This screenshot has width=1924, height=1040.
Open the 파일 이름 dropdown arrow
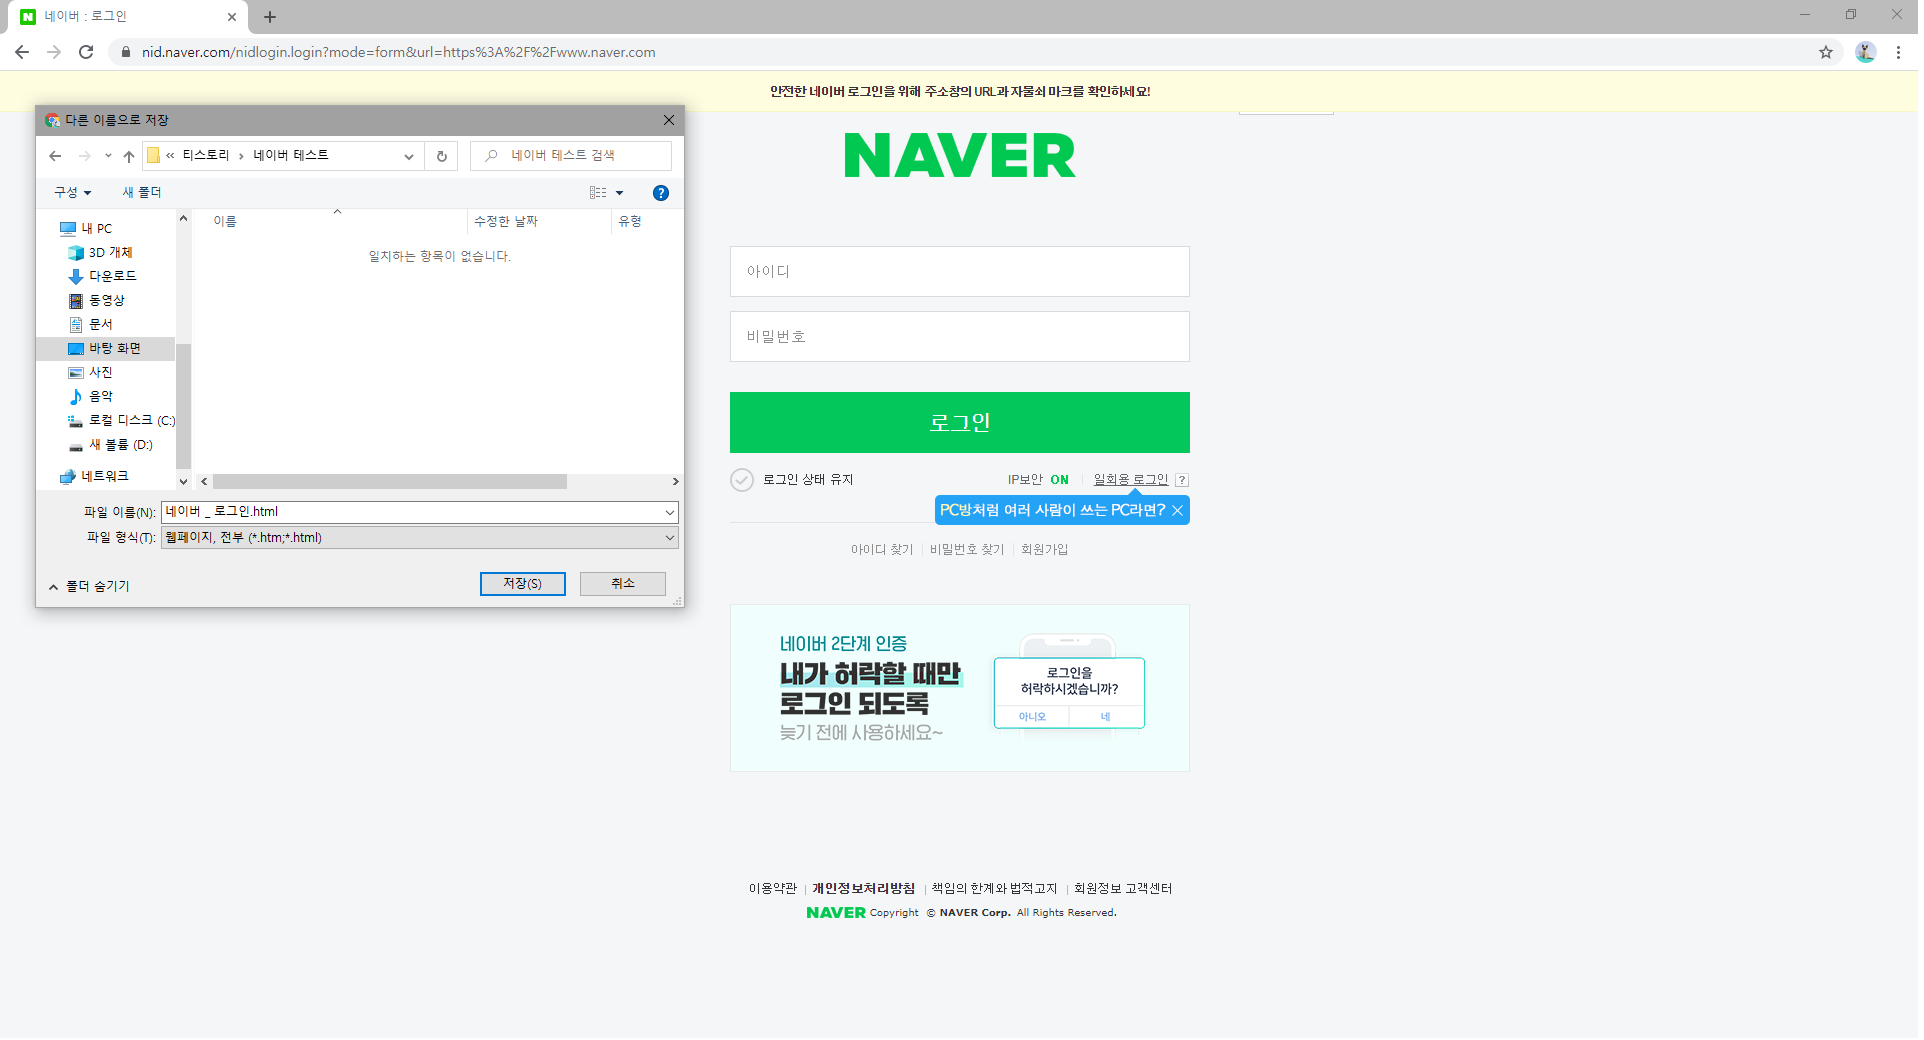[669, 512]
